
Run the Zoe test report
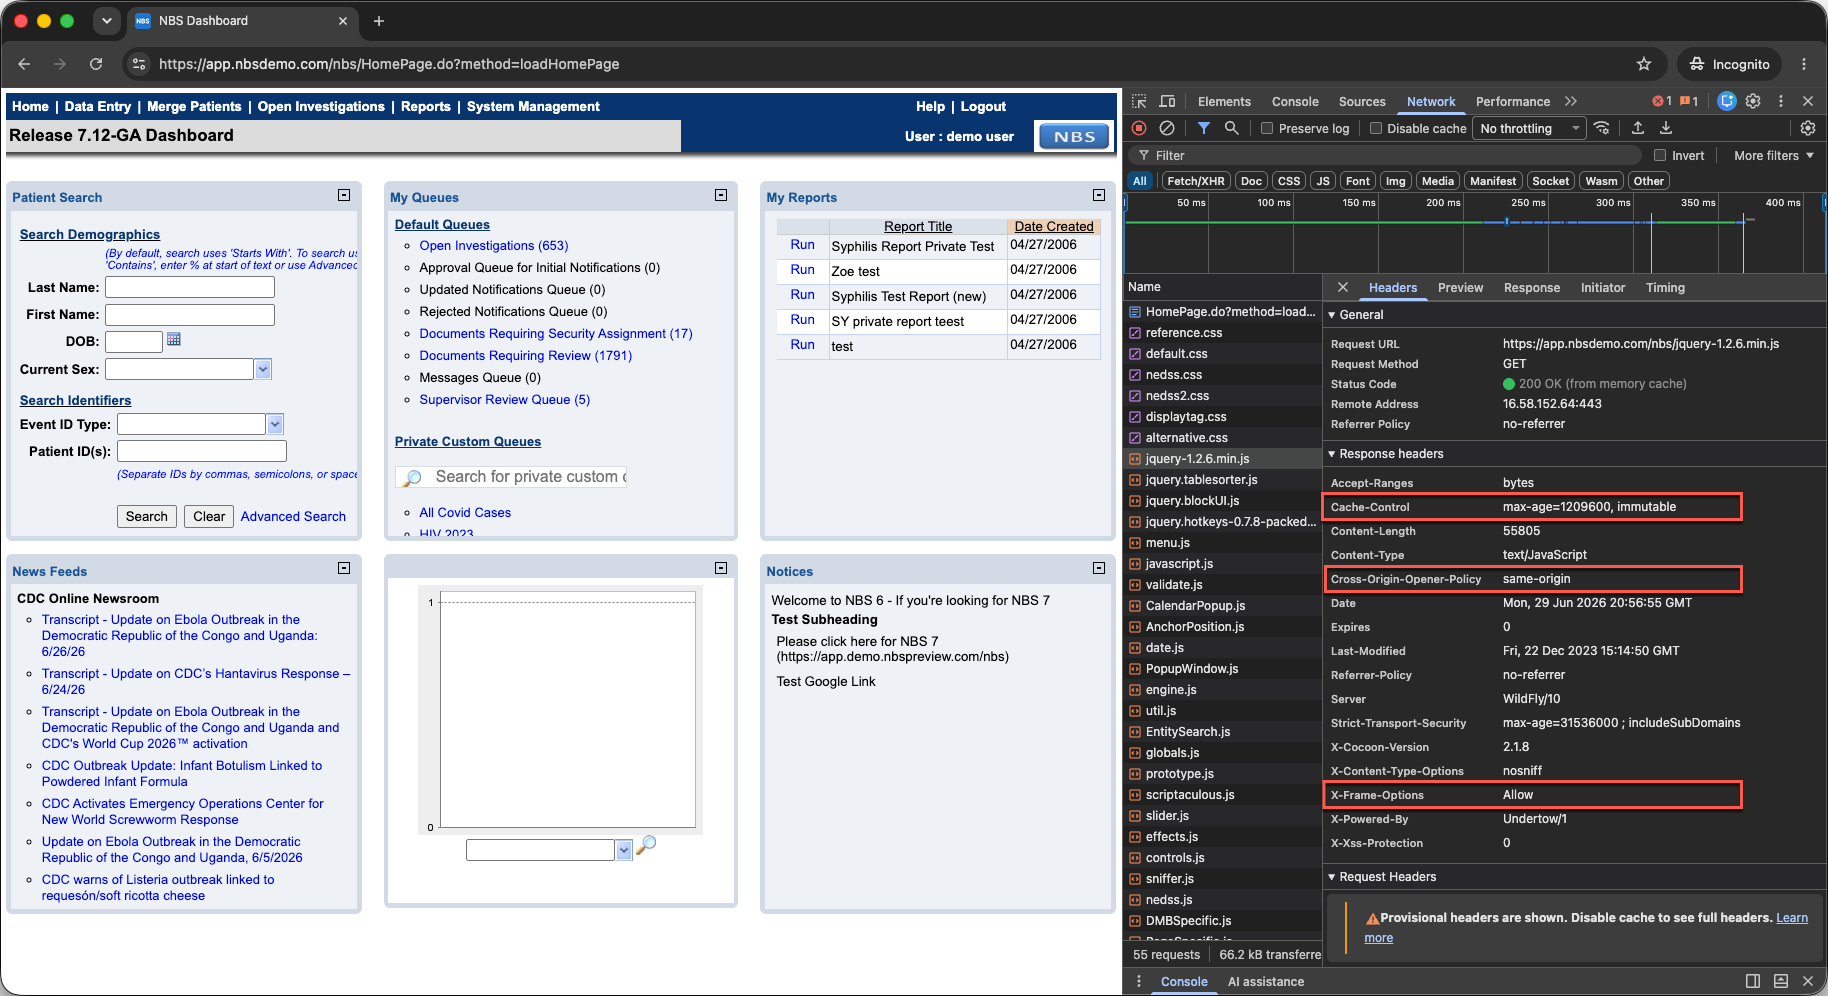pyautogui.click(x=802, y=270)
